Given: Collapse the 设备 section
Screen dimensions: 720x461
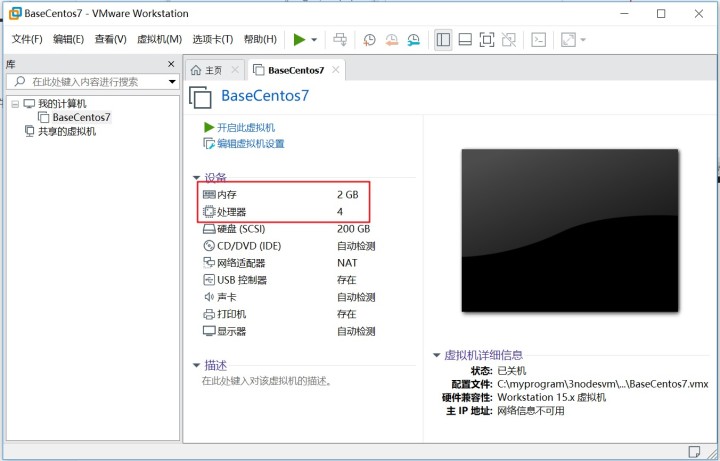Looking at the screenshot, I should (197, 178).
